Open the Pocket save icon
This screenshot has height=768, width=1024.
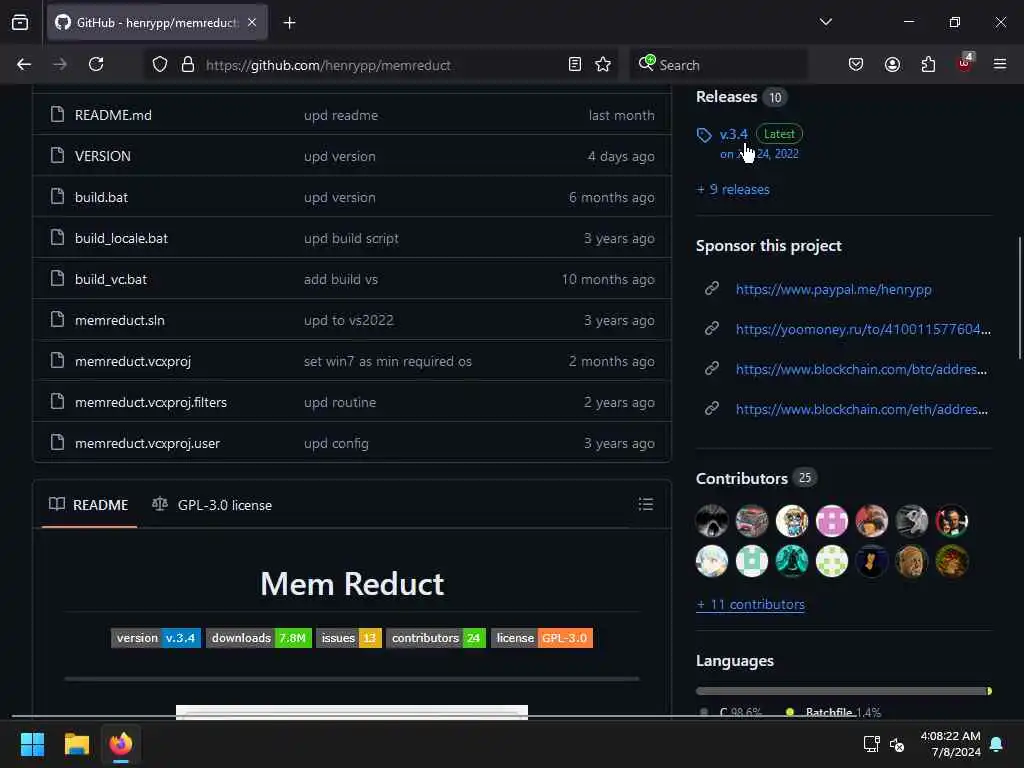[x=856, y=65]
